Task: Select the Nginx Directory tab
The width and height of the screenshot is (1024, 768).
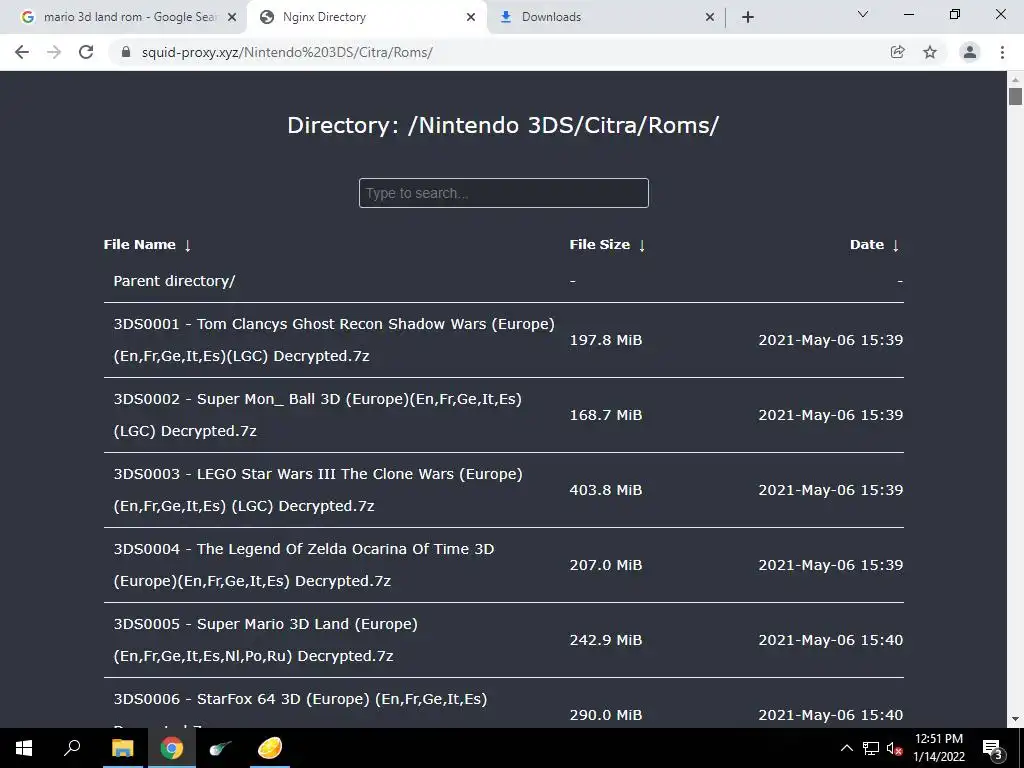Action: pos(366,18)
